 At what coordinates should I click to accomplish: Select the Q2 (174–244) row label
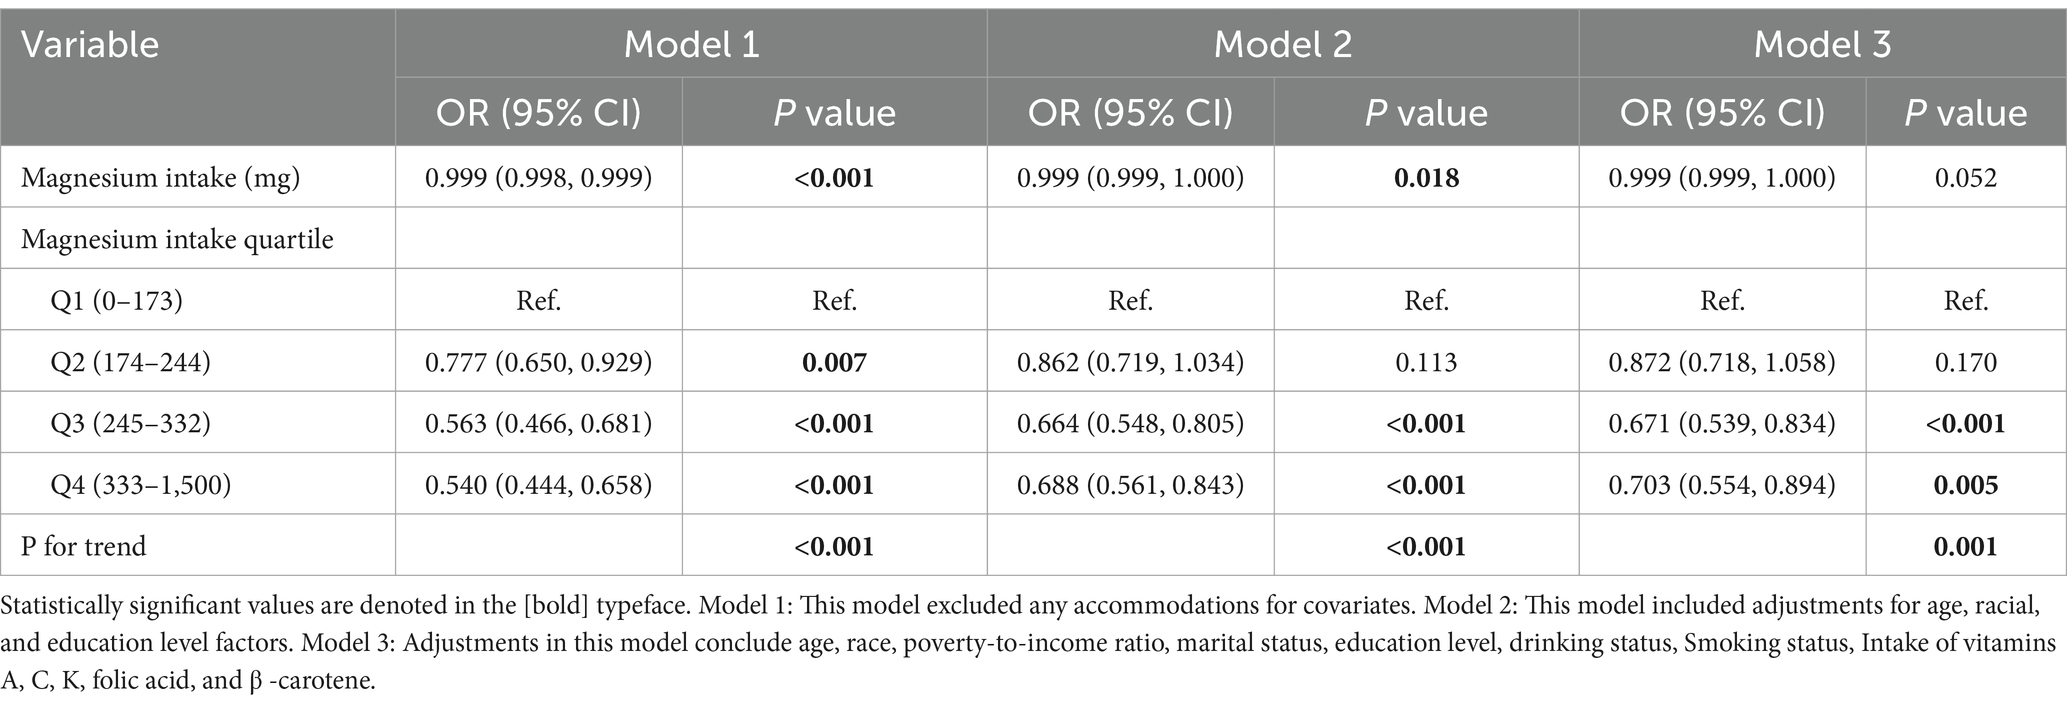pos(130,362)
